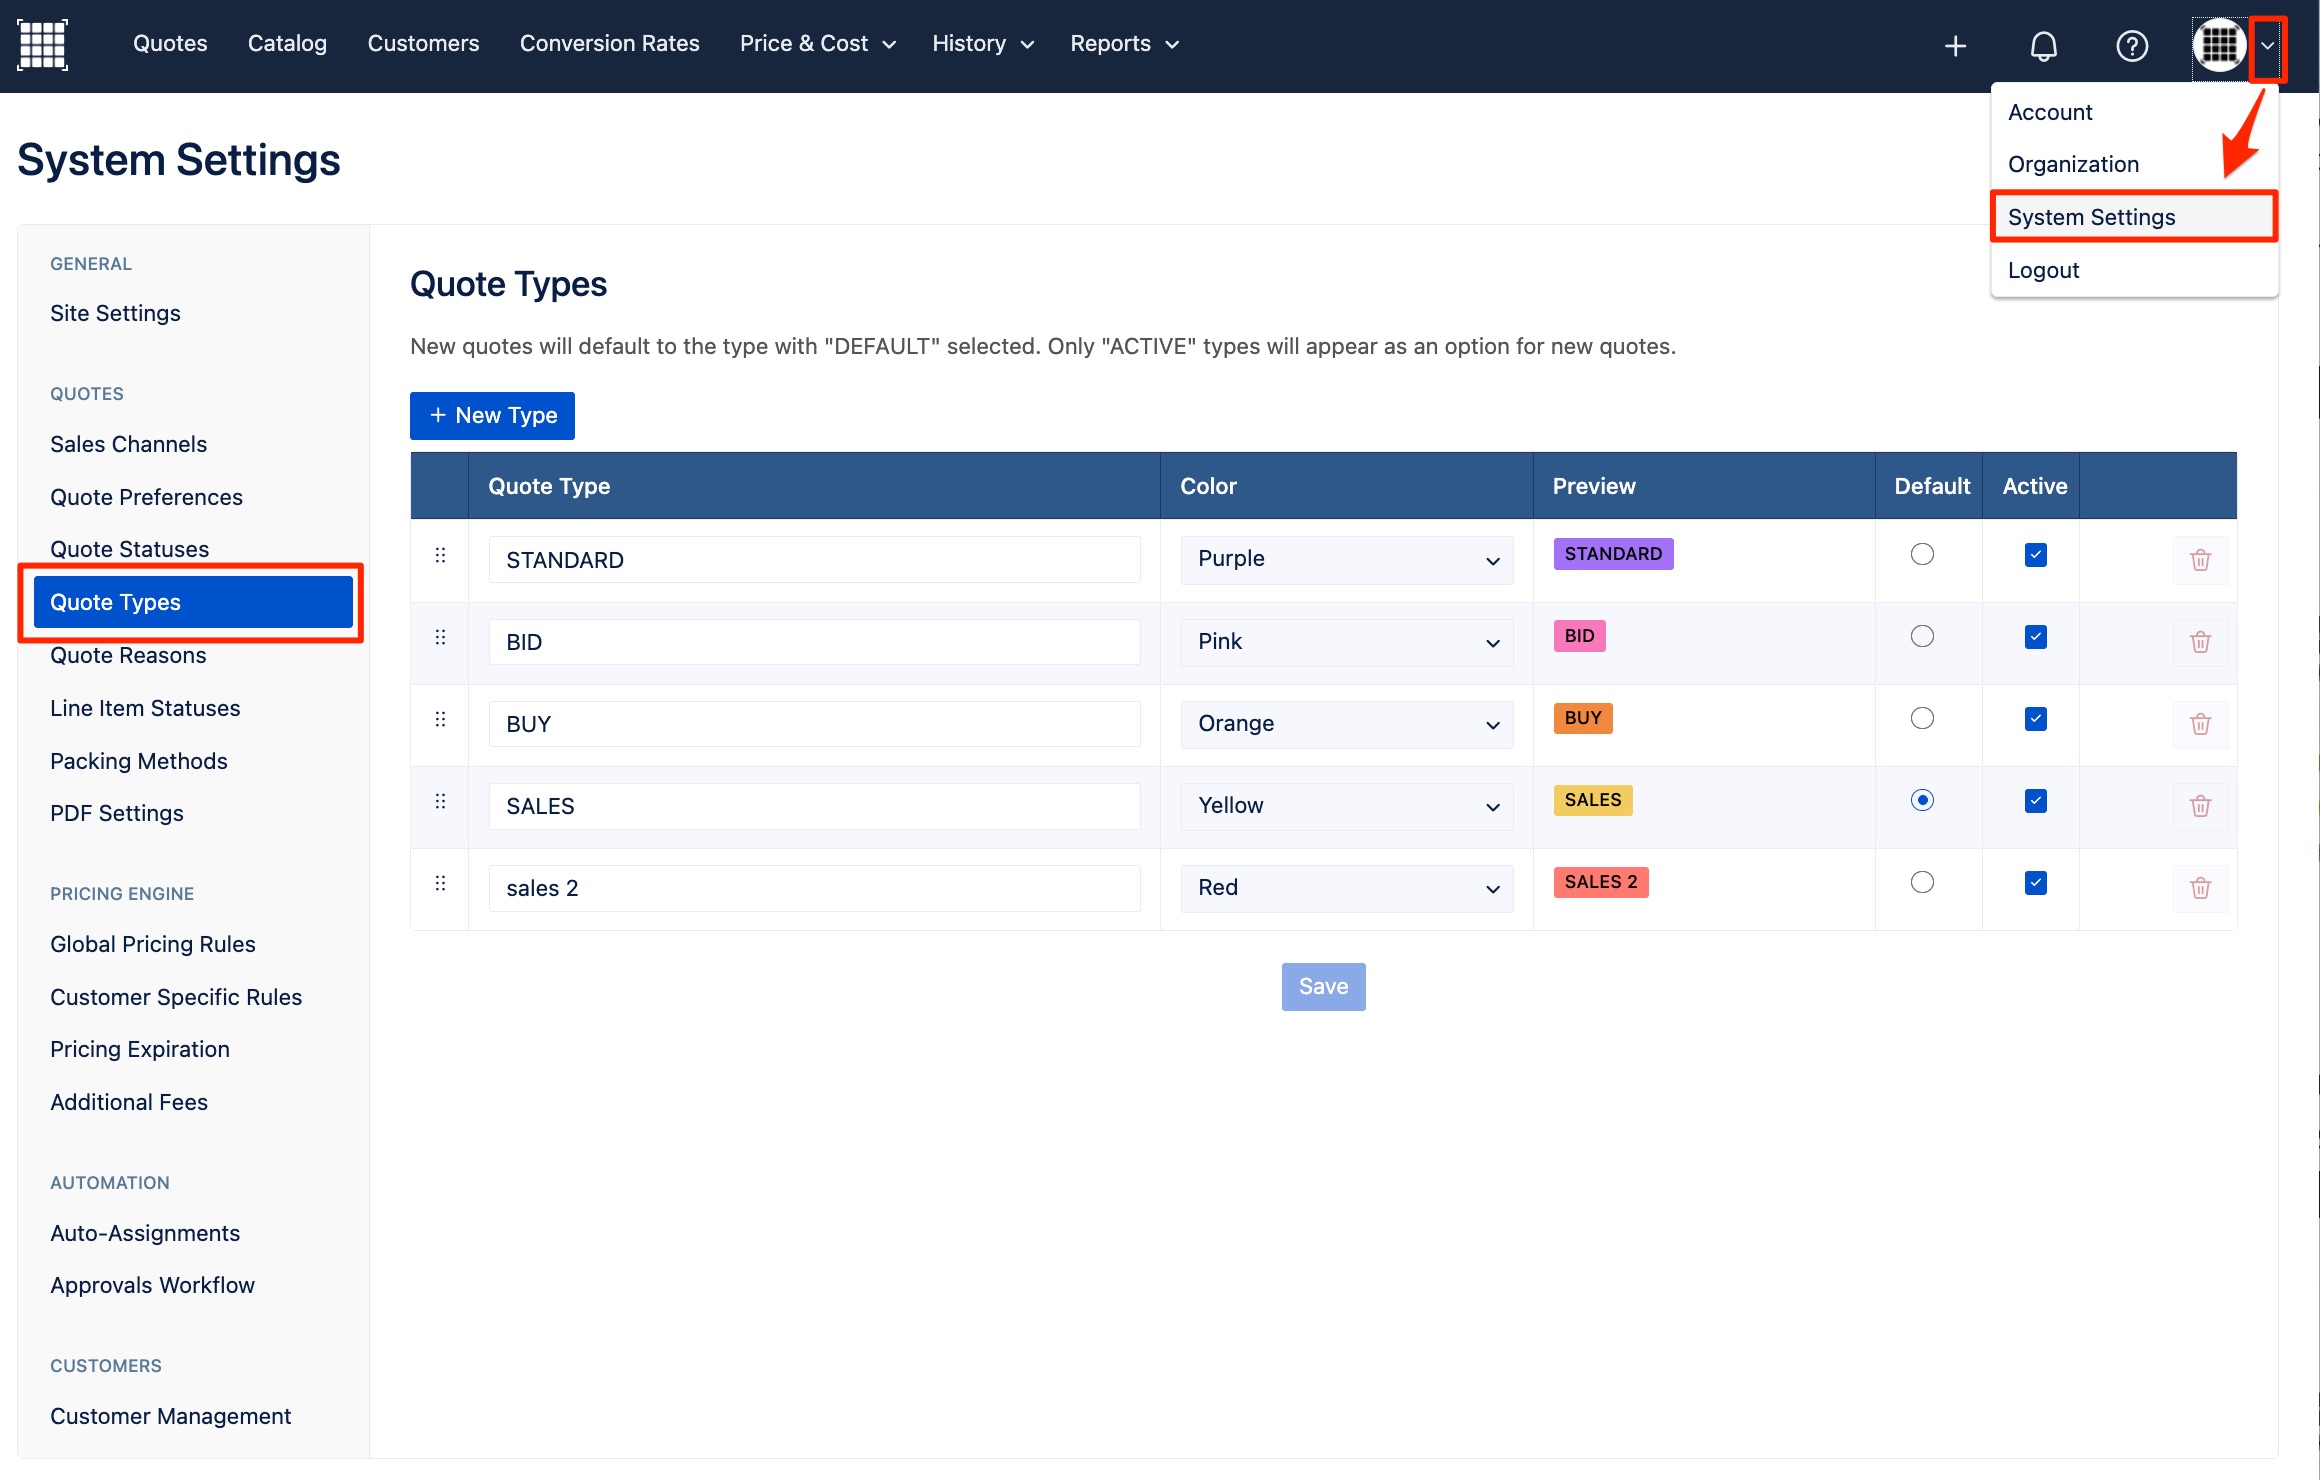Image resolution: width=2320 pixels, height=1480 pixels.
Task: Open the notifications bell
Action: (x=2043, y=45)
